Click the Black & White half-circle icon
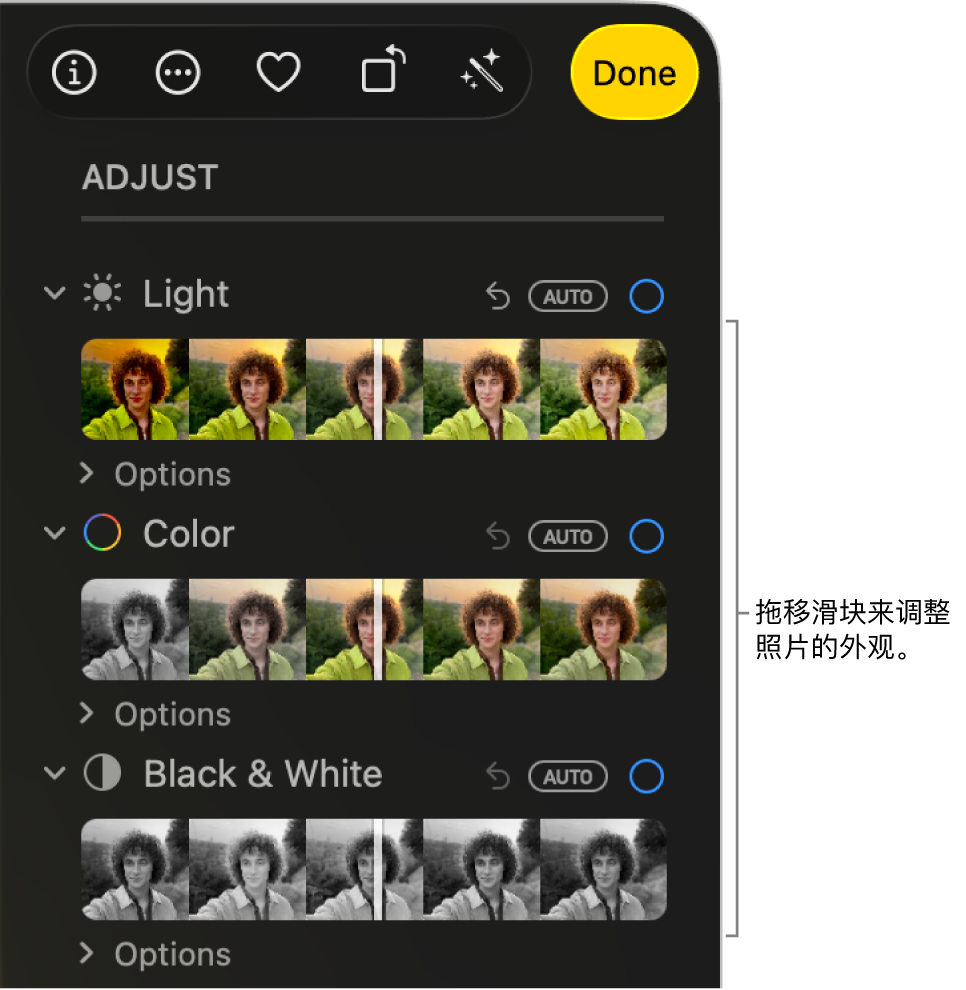966x990 pixels. (x=102, y=772)
